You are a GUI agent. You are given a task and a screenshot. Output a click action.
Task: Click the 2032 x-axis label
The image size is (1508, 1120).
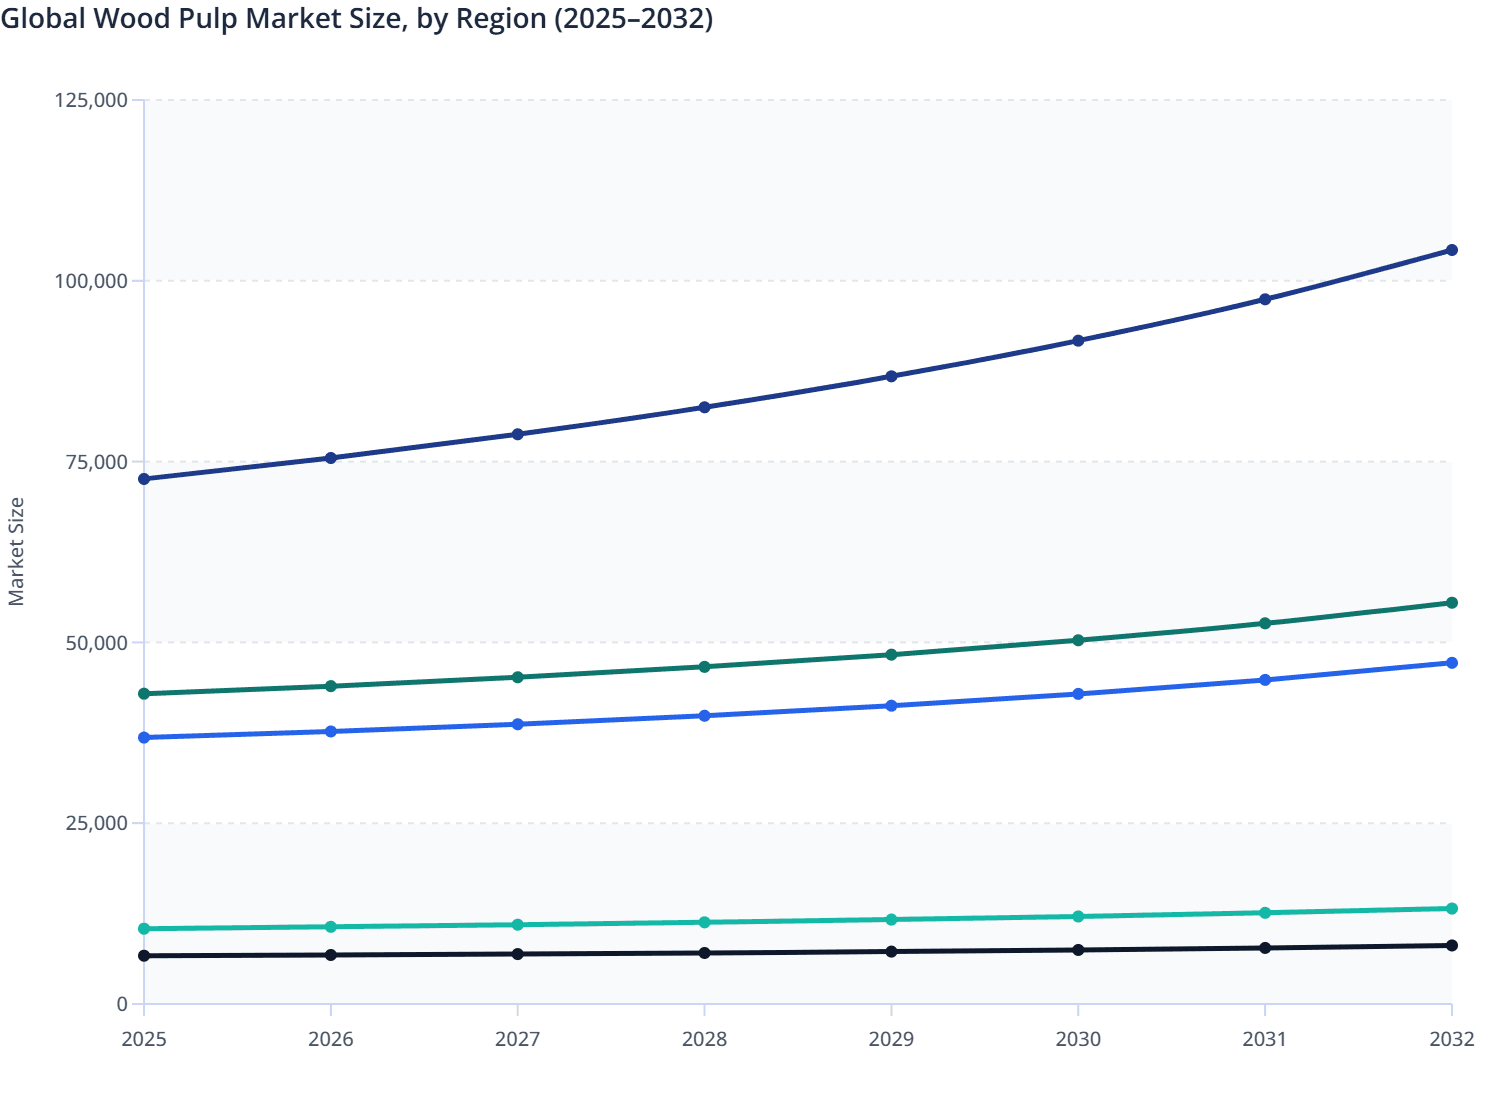coord(1452,1040)
